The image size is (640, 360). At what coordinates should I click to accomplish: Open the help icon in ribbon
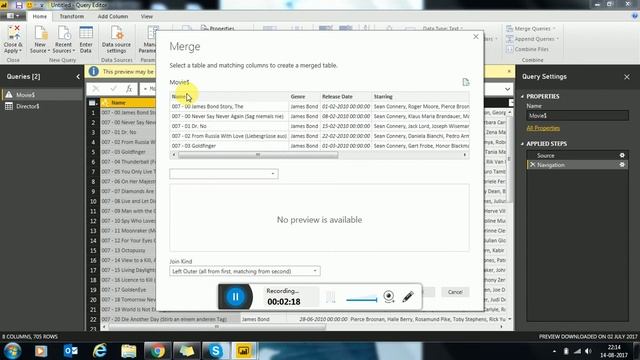[x=635, y=16]
